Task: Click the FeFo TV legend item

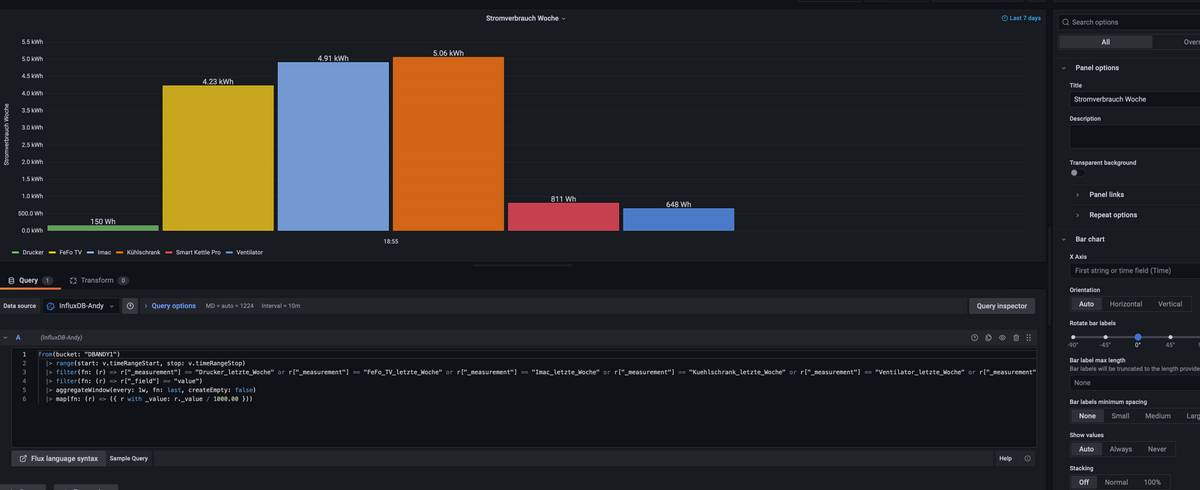Action: pos(65,253)
